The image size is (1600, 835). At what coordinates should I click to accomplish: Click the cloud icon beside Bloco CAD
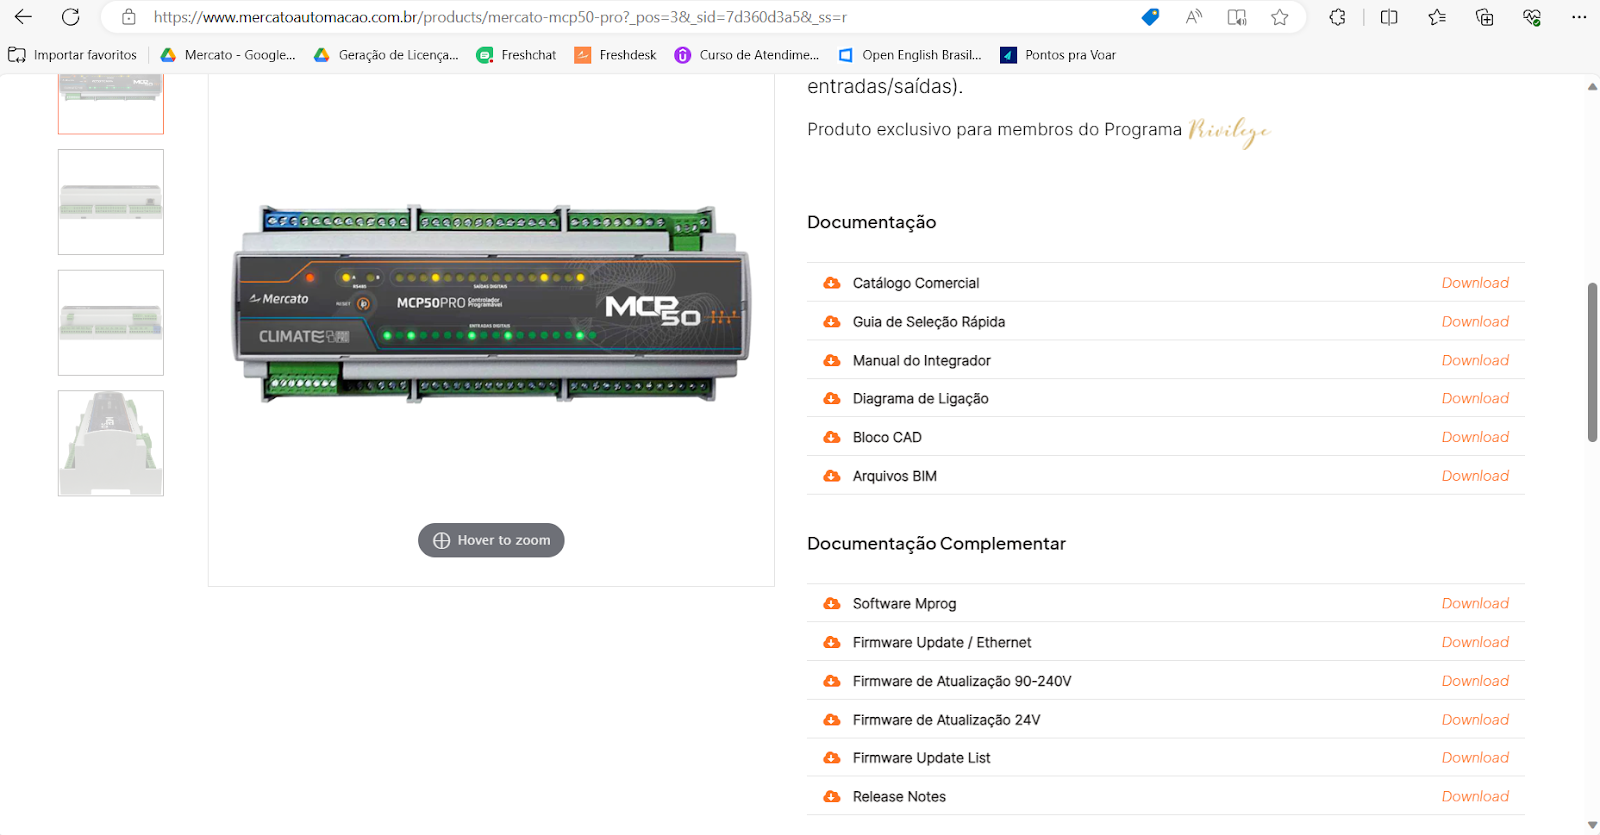coord(831,437)
